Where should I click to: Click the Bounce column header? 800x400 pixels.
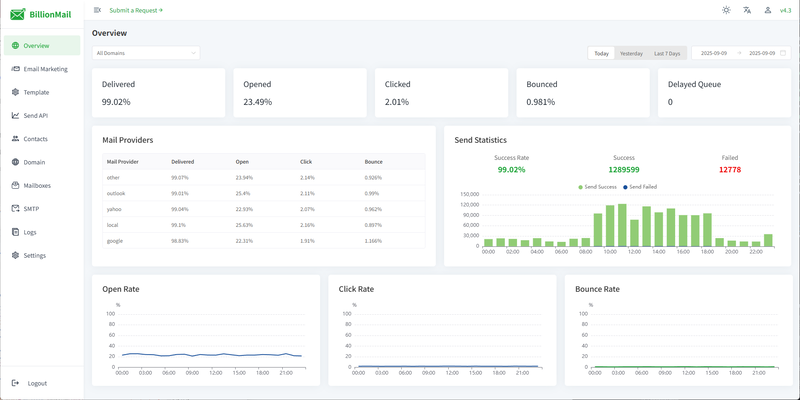pyautogui.click(x=373, y=162)
